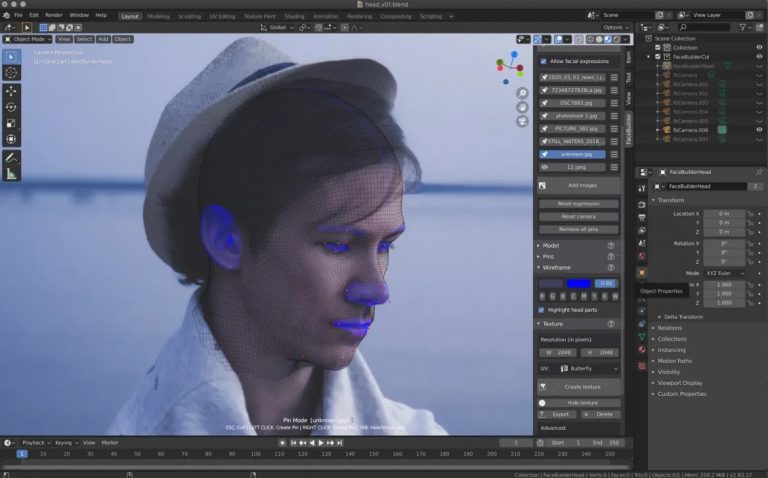
Task: Click the Add images picture icon
Action: click(x=542, y=186)
